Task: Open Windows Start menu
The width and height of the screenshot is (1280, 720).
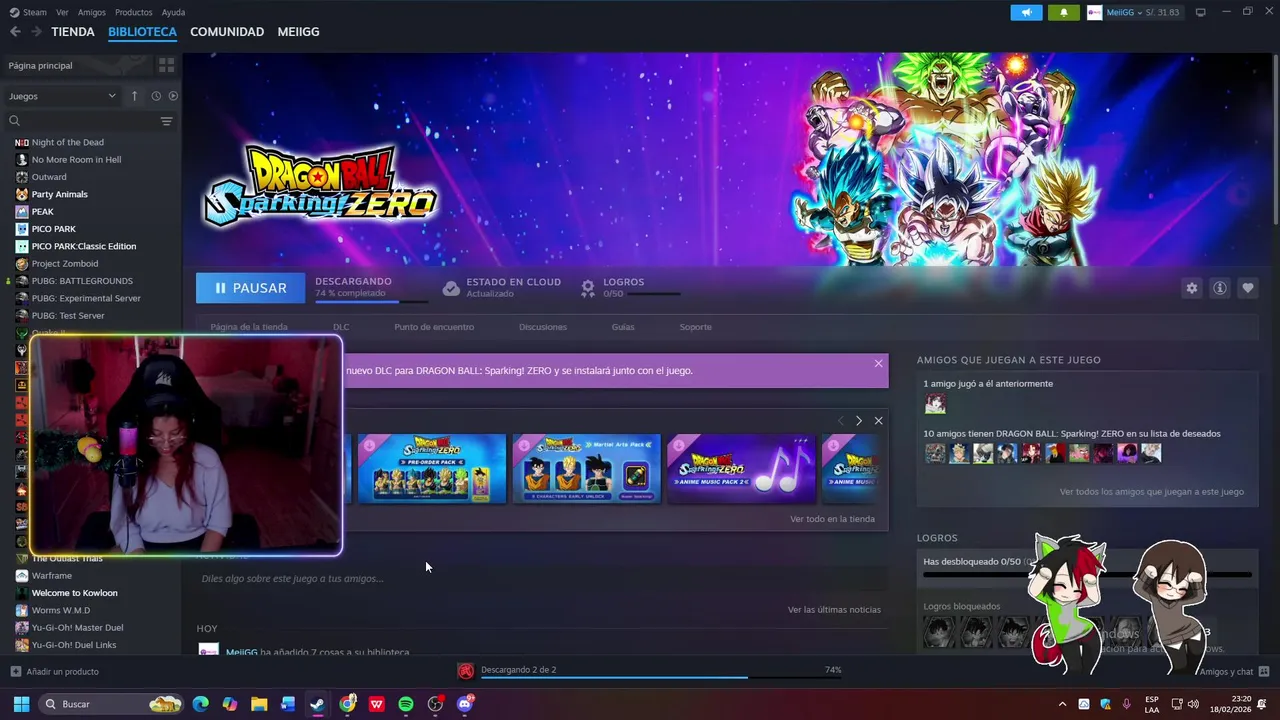Action: tap(21, 704)
